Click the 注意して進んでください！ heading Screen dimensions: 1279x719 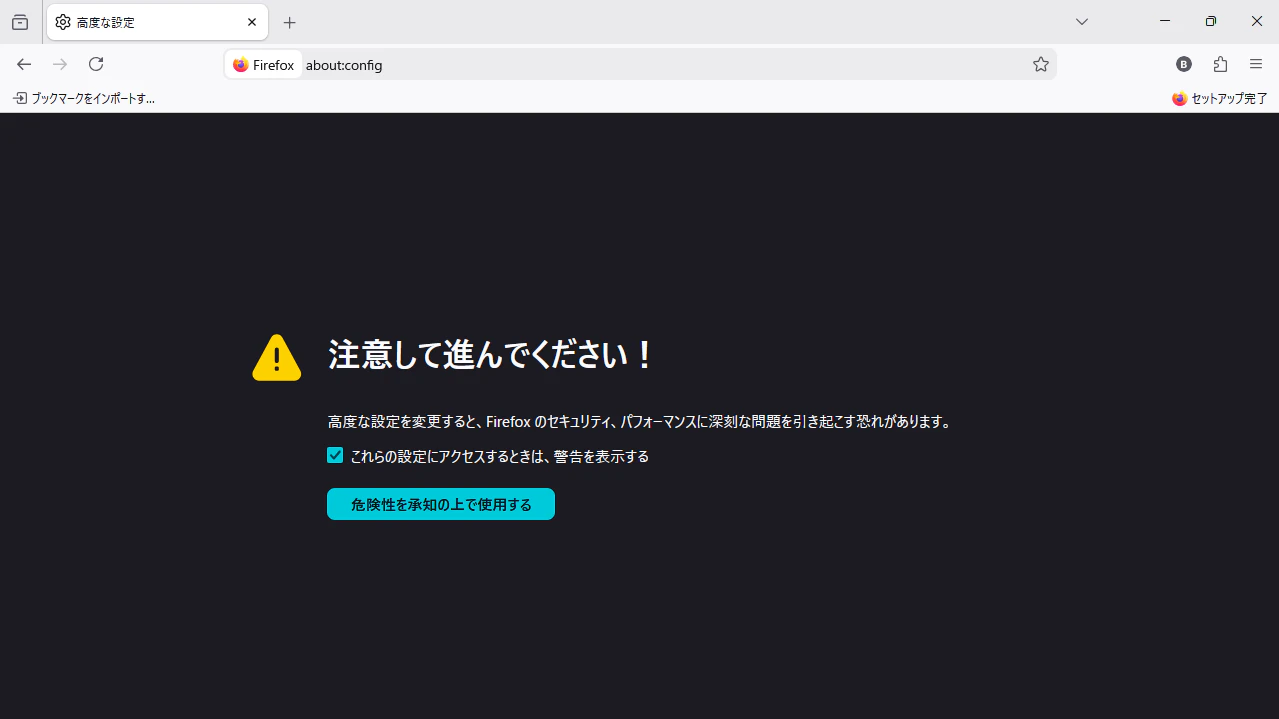pos(491,355)
